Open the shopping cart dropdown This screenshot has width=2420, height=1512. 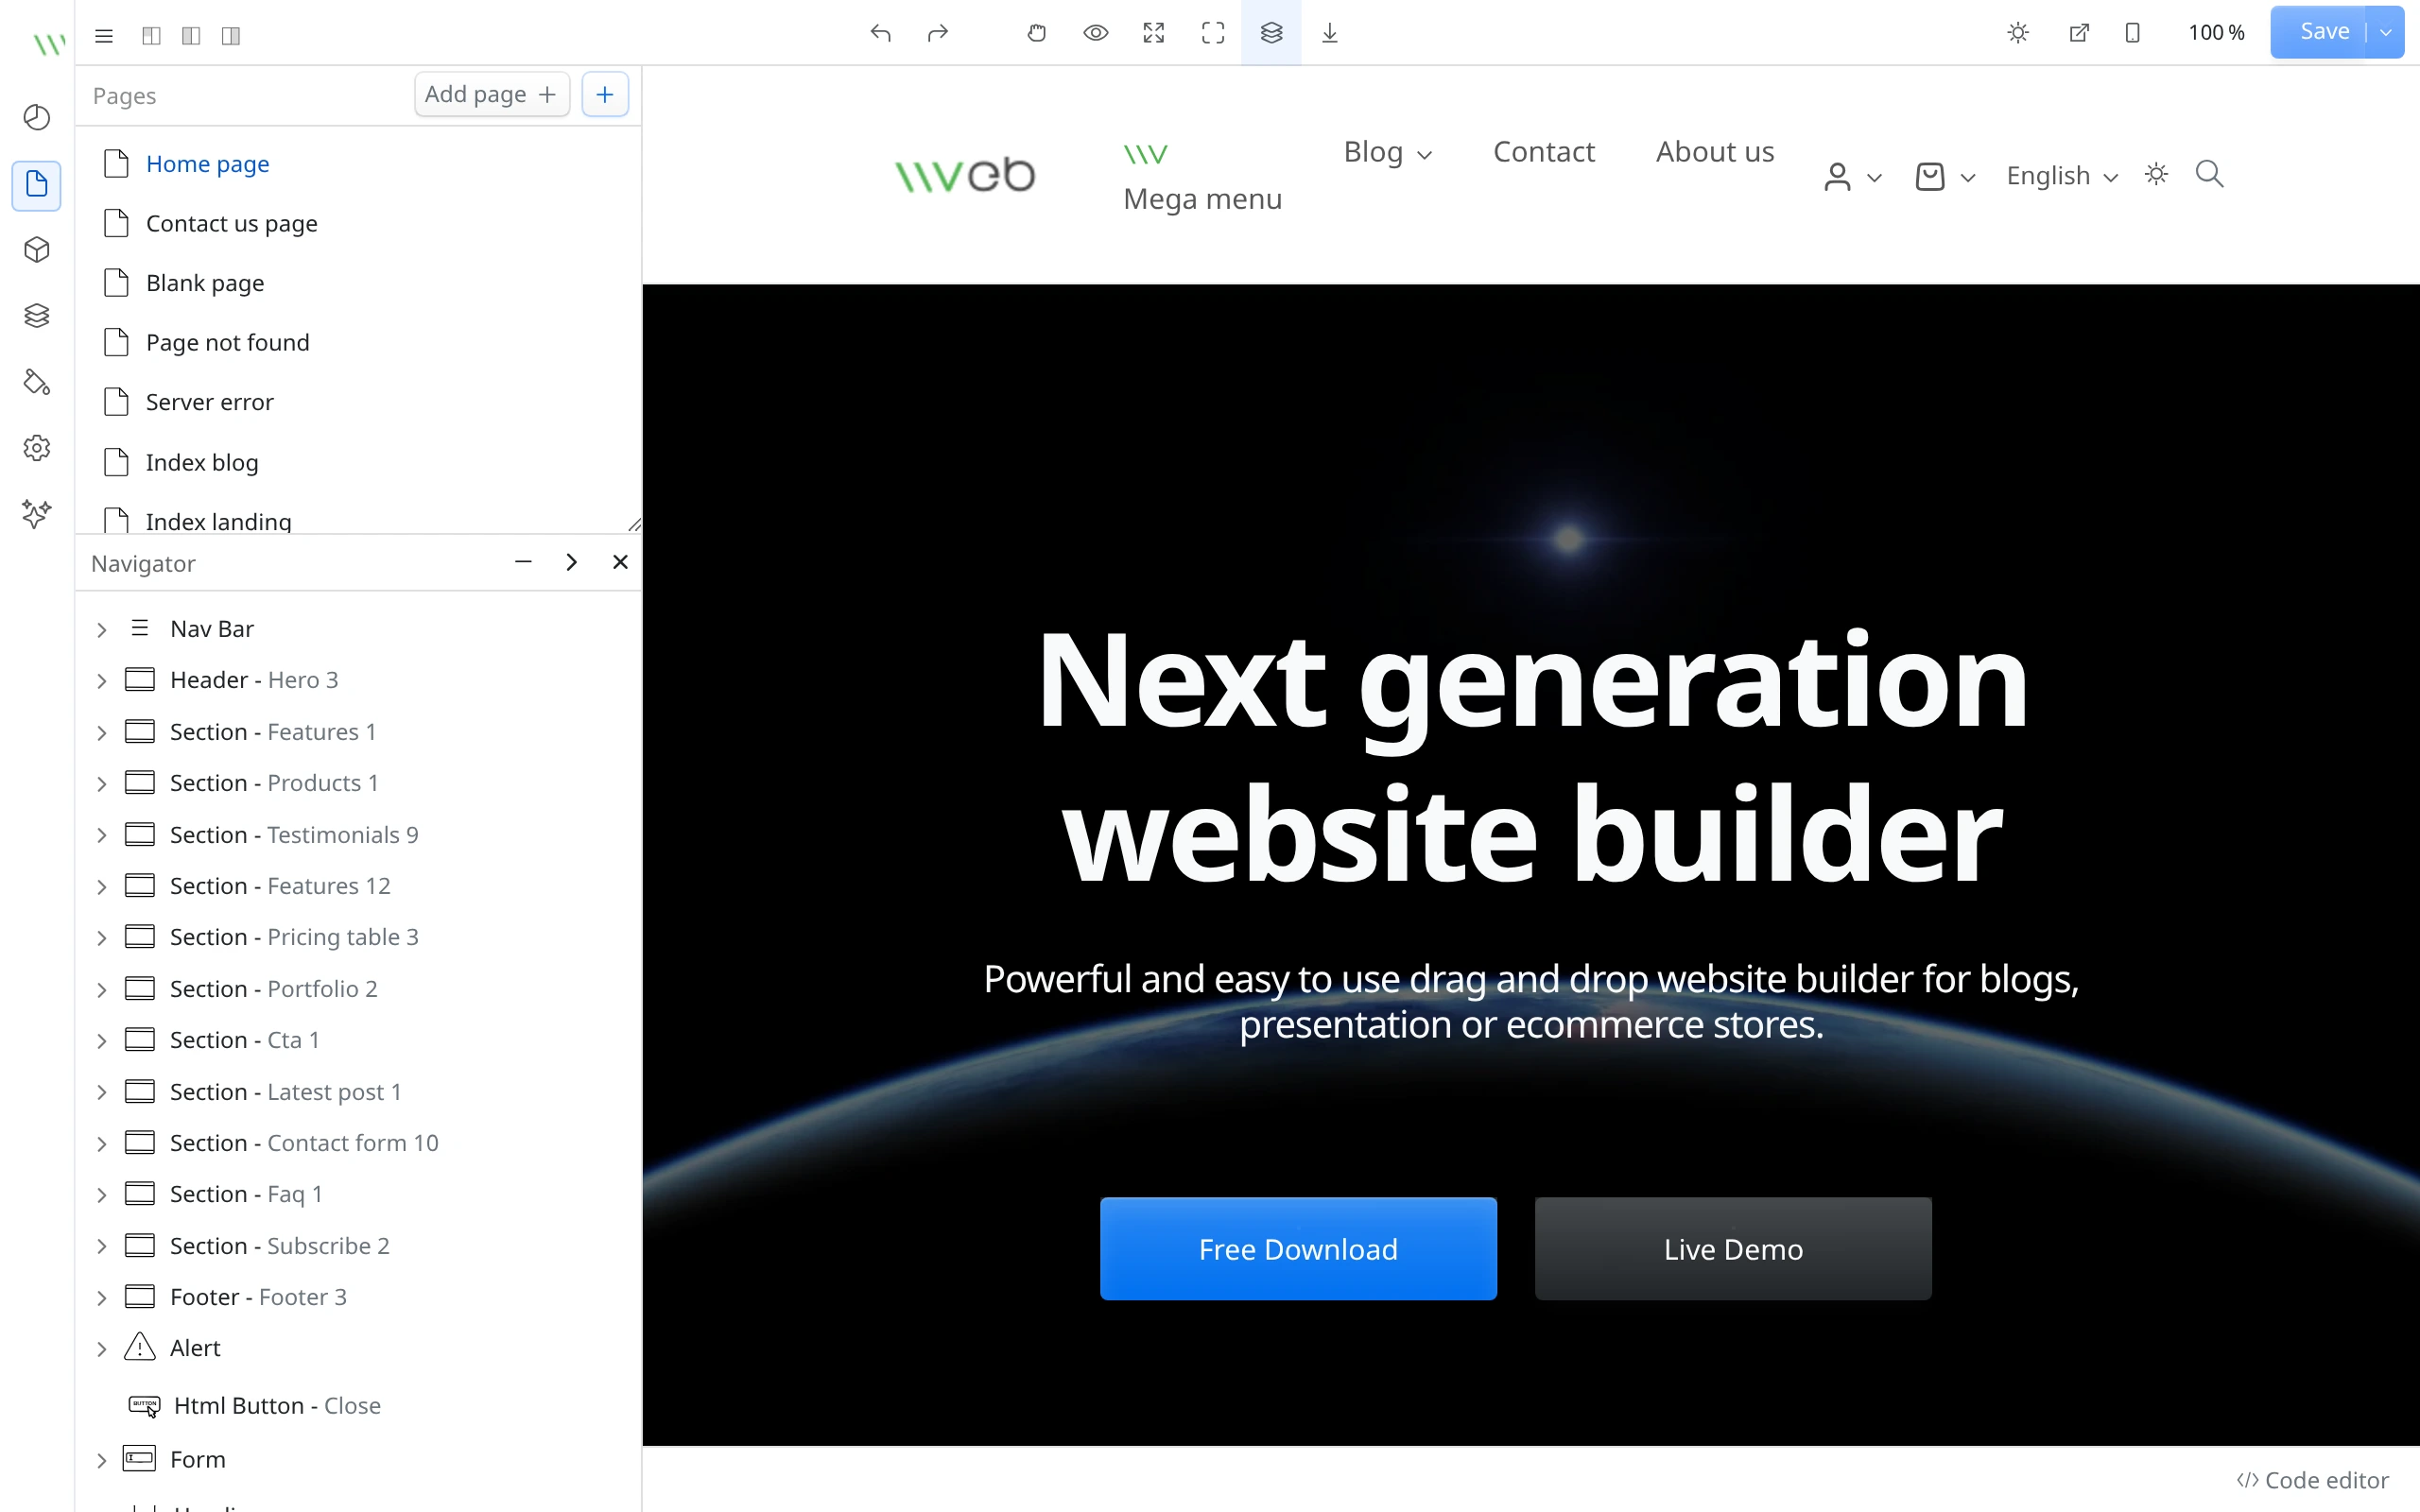click(x=1945, y=177)
